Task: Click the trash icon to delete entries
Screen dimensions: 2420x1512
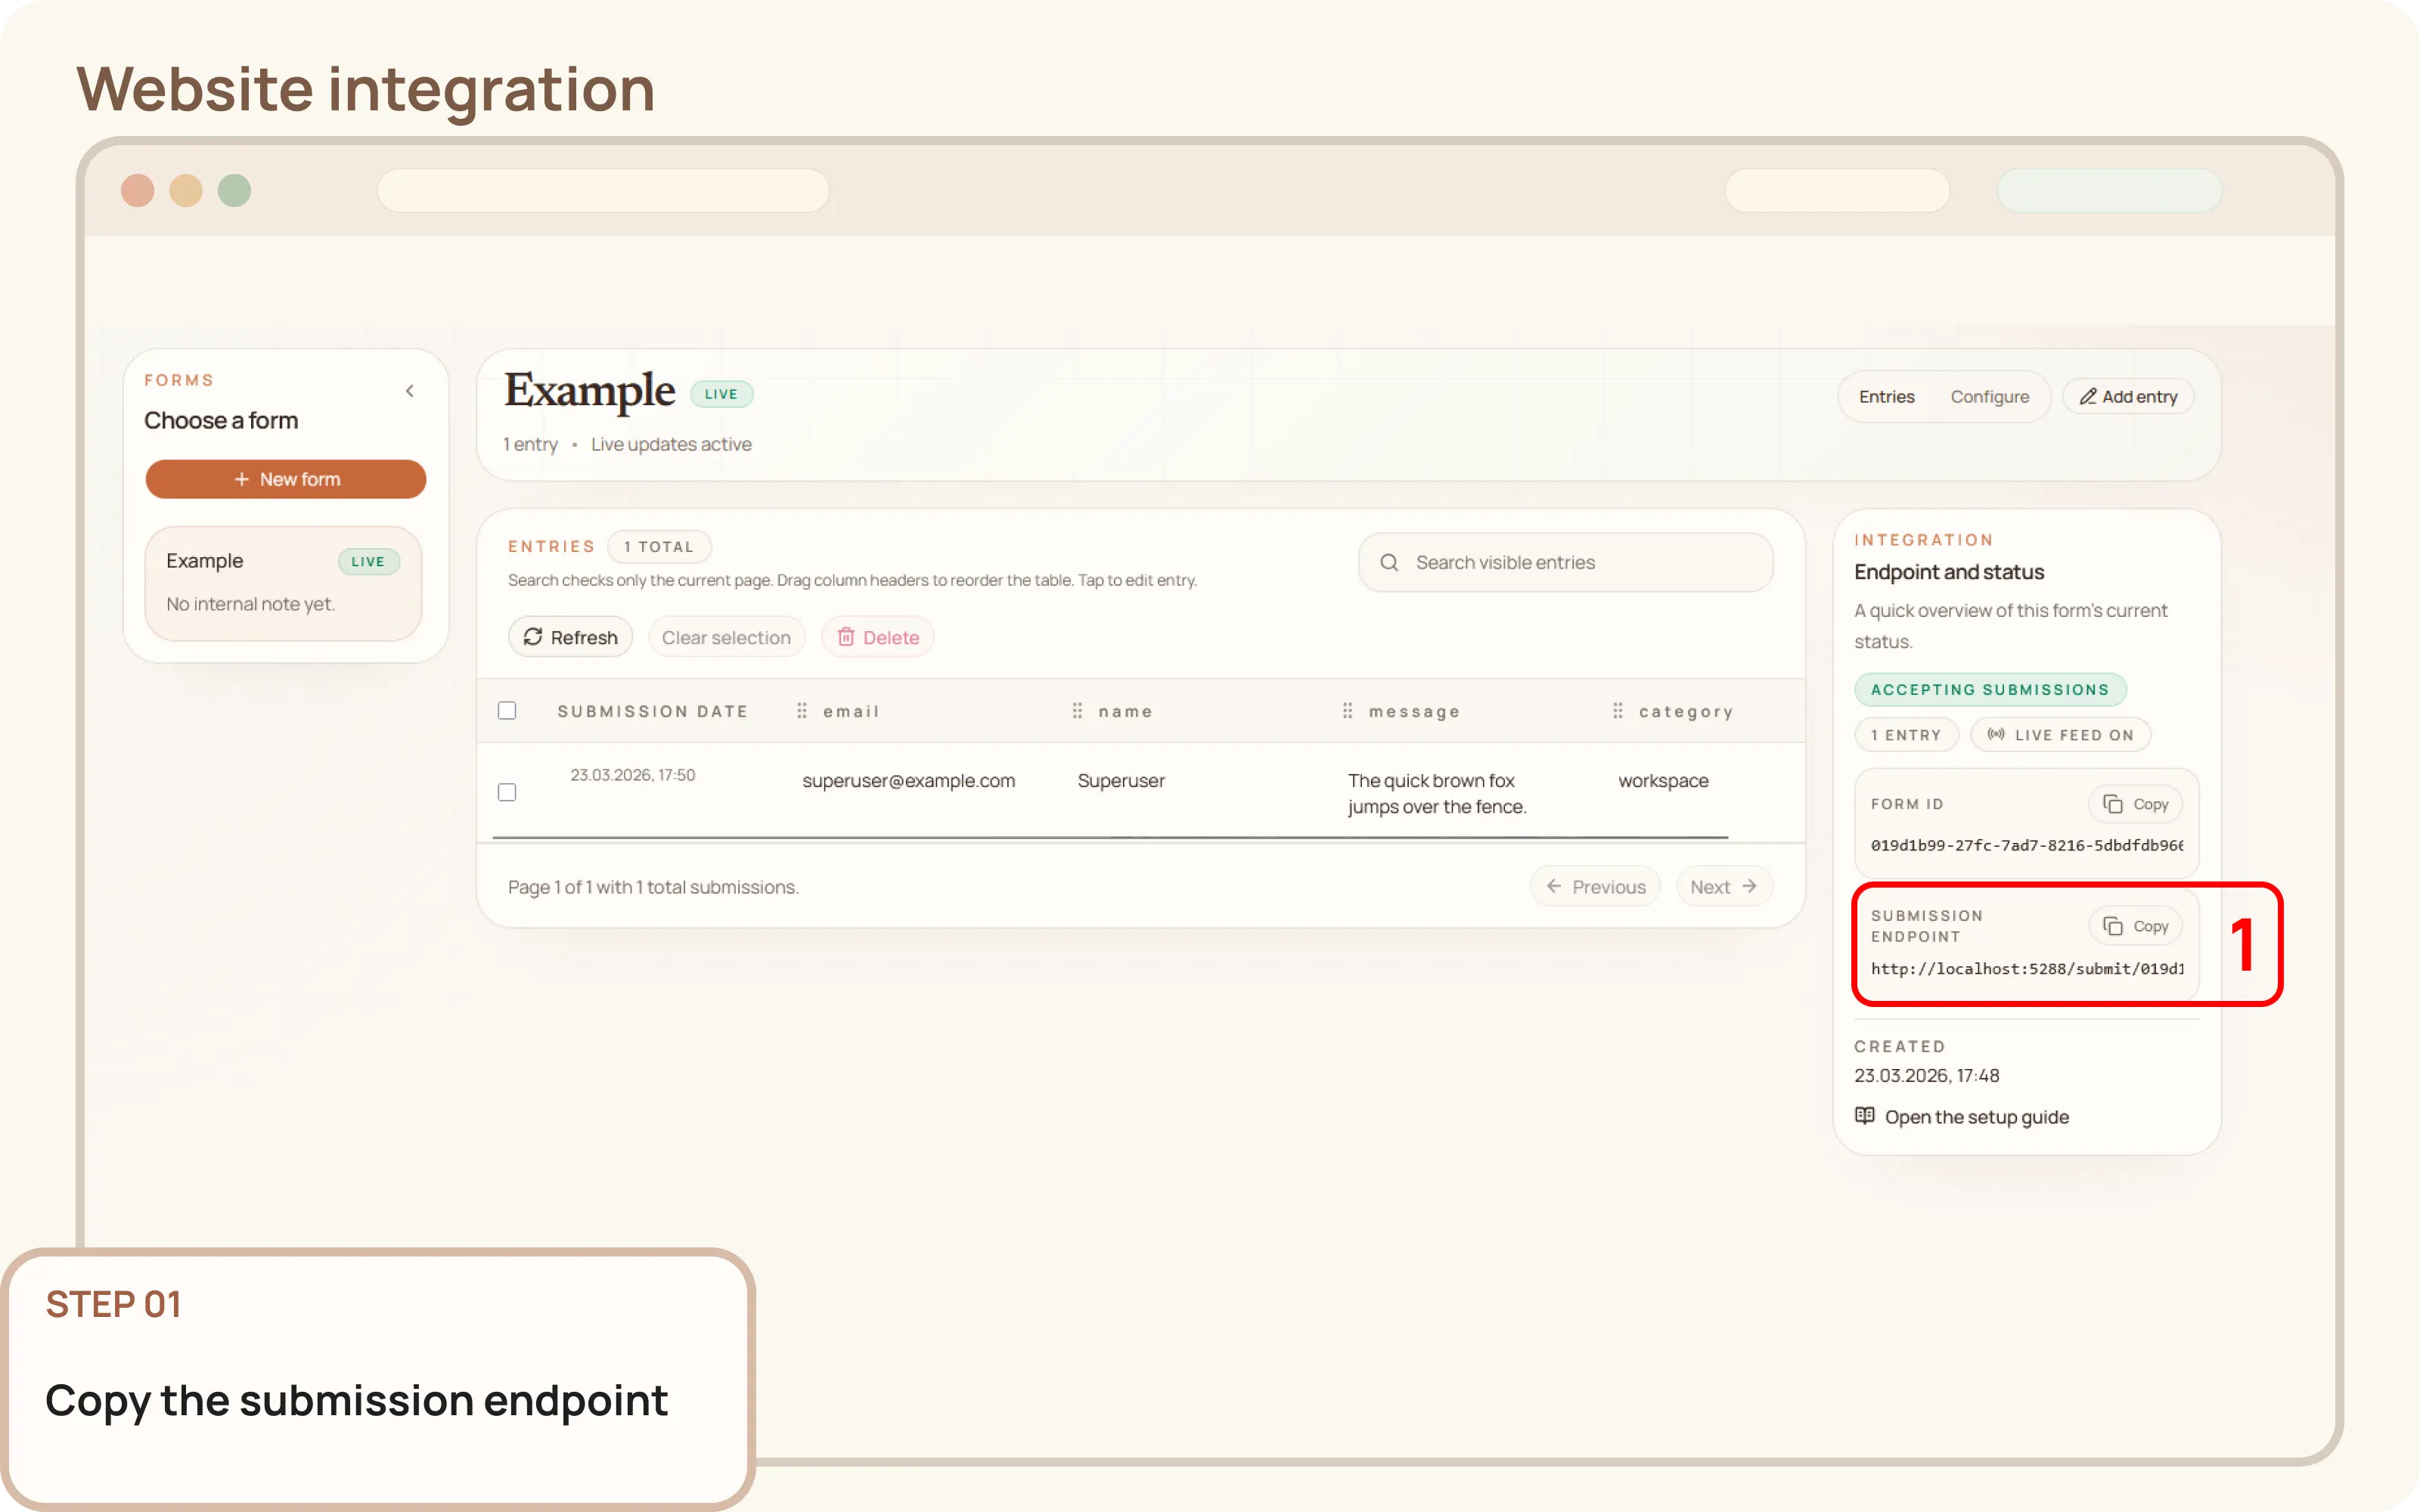Action: pos(846,637)
